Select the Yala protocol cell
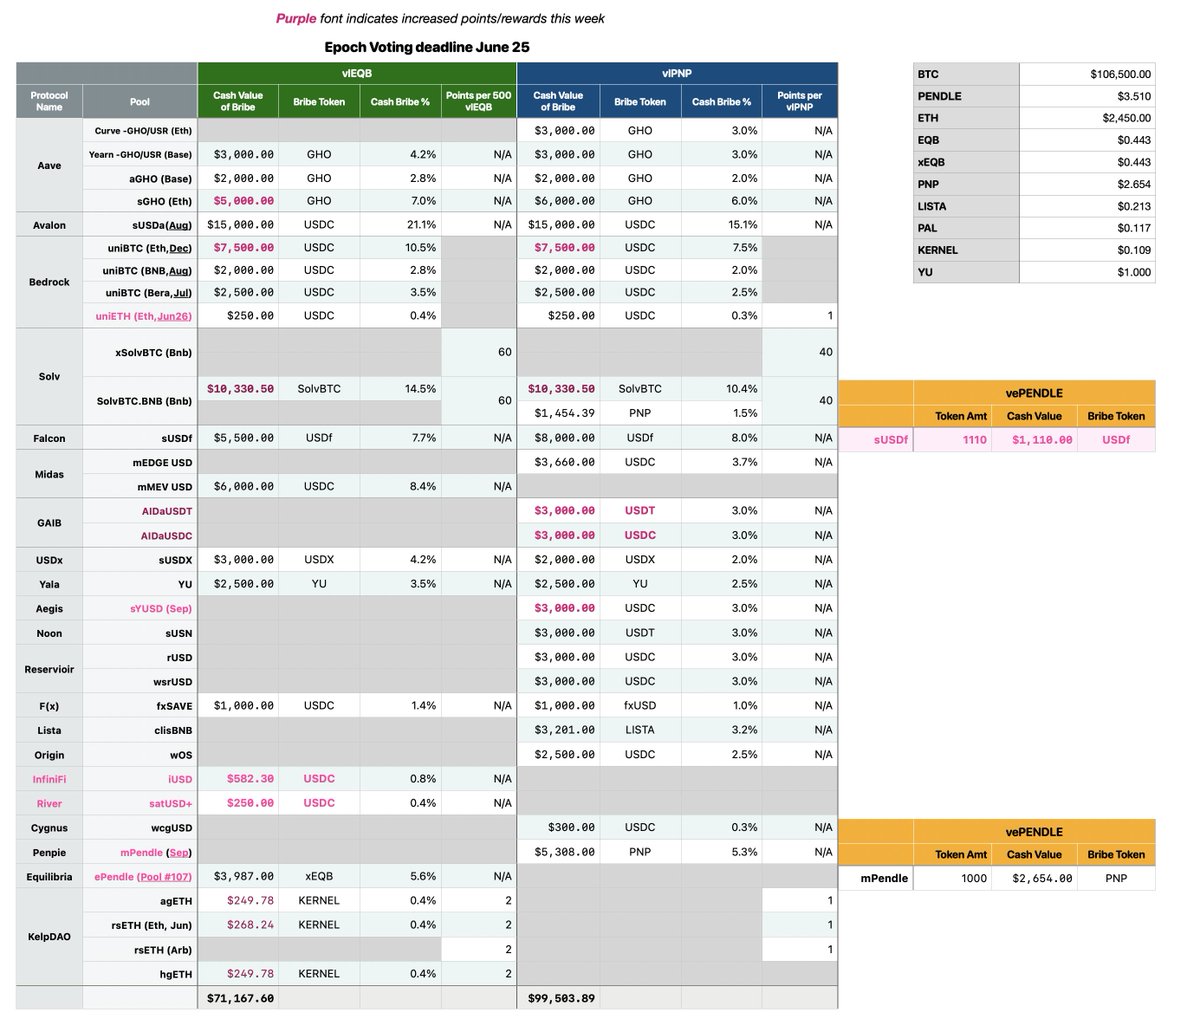Image resolution: width=1200 pixels, height=1032 pixels. coord(50,584)
